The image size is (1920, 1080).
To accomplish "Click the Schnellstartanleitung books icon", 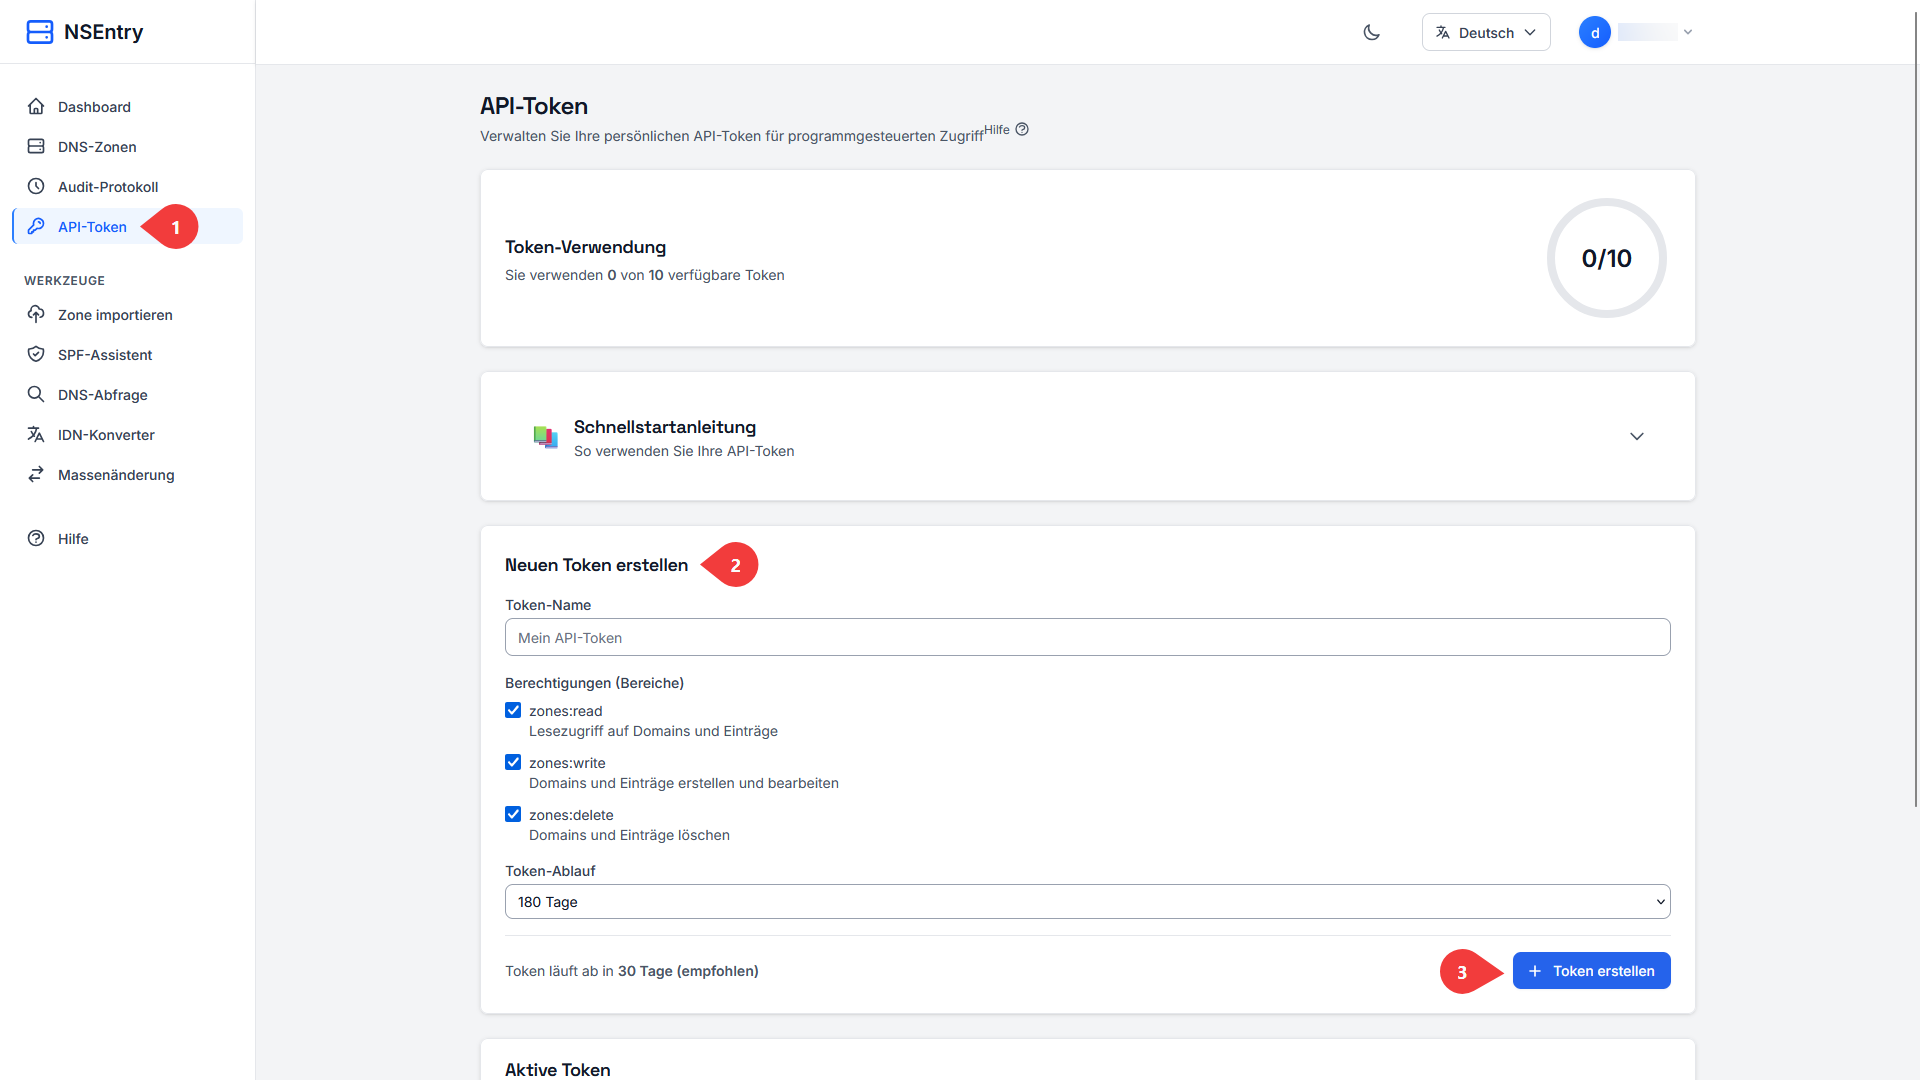I will click(x=545, y=437).
